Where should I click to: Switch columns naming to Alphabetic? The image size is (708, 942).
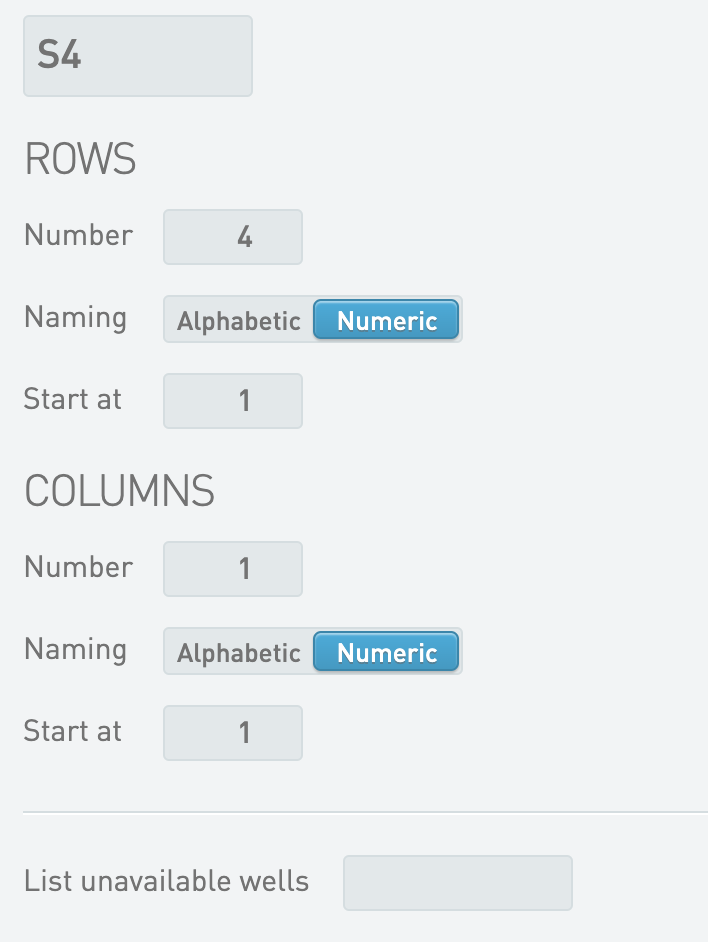tap(239, 653)
